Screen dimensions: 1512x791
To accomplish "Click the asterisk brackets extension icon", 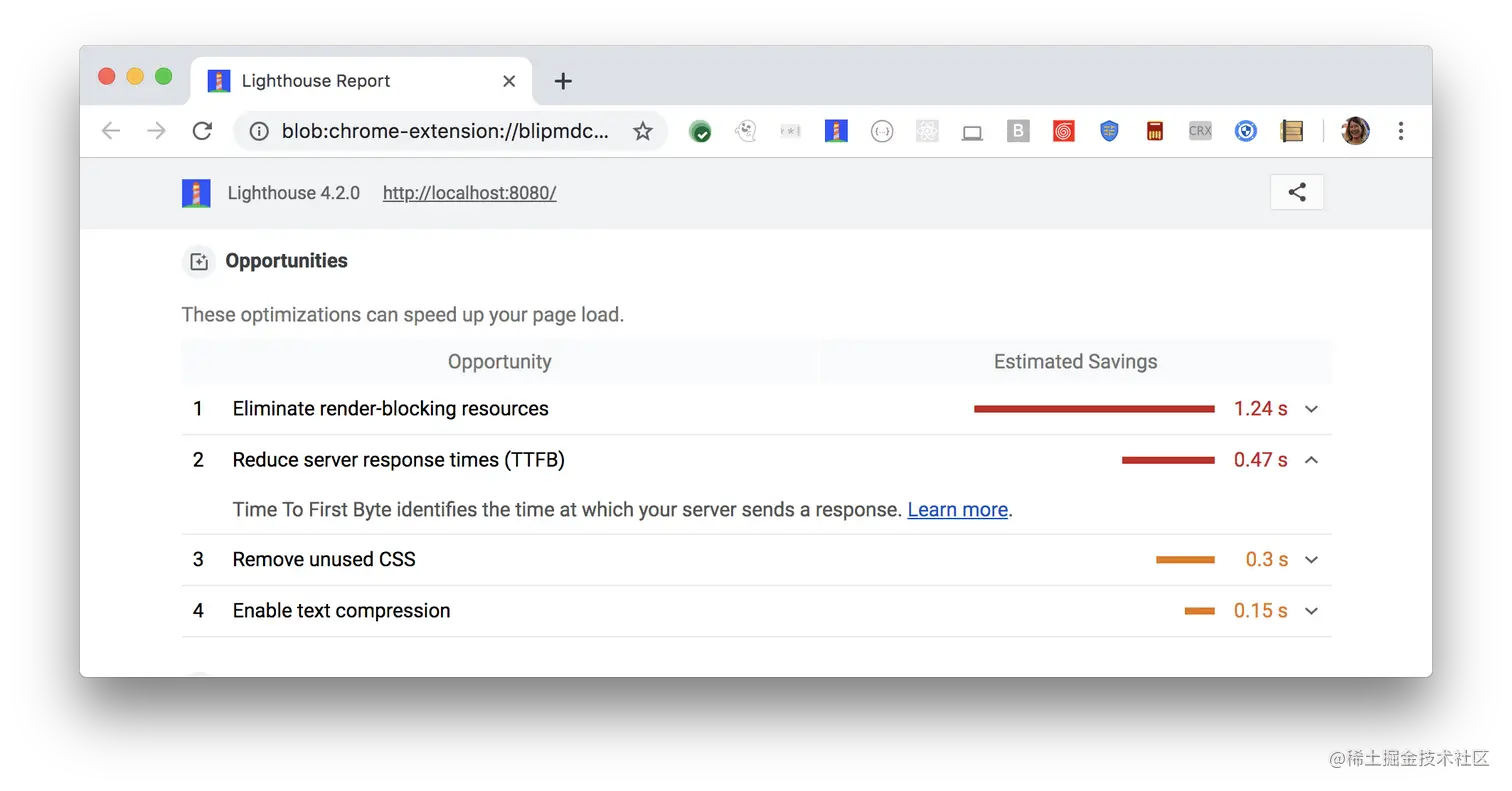I will tap(790, 131).
